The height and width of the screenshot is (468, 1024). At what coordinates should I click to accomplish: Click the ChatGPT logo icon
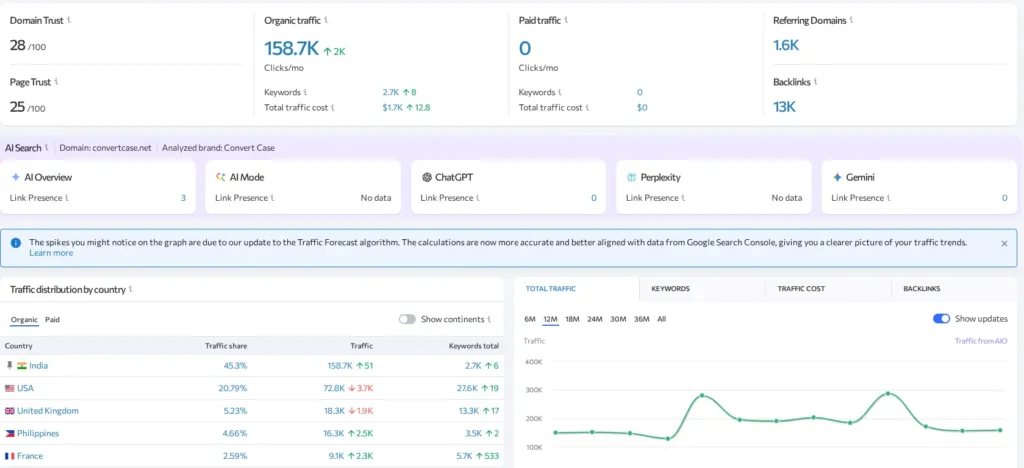tap(426, 177)
